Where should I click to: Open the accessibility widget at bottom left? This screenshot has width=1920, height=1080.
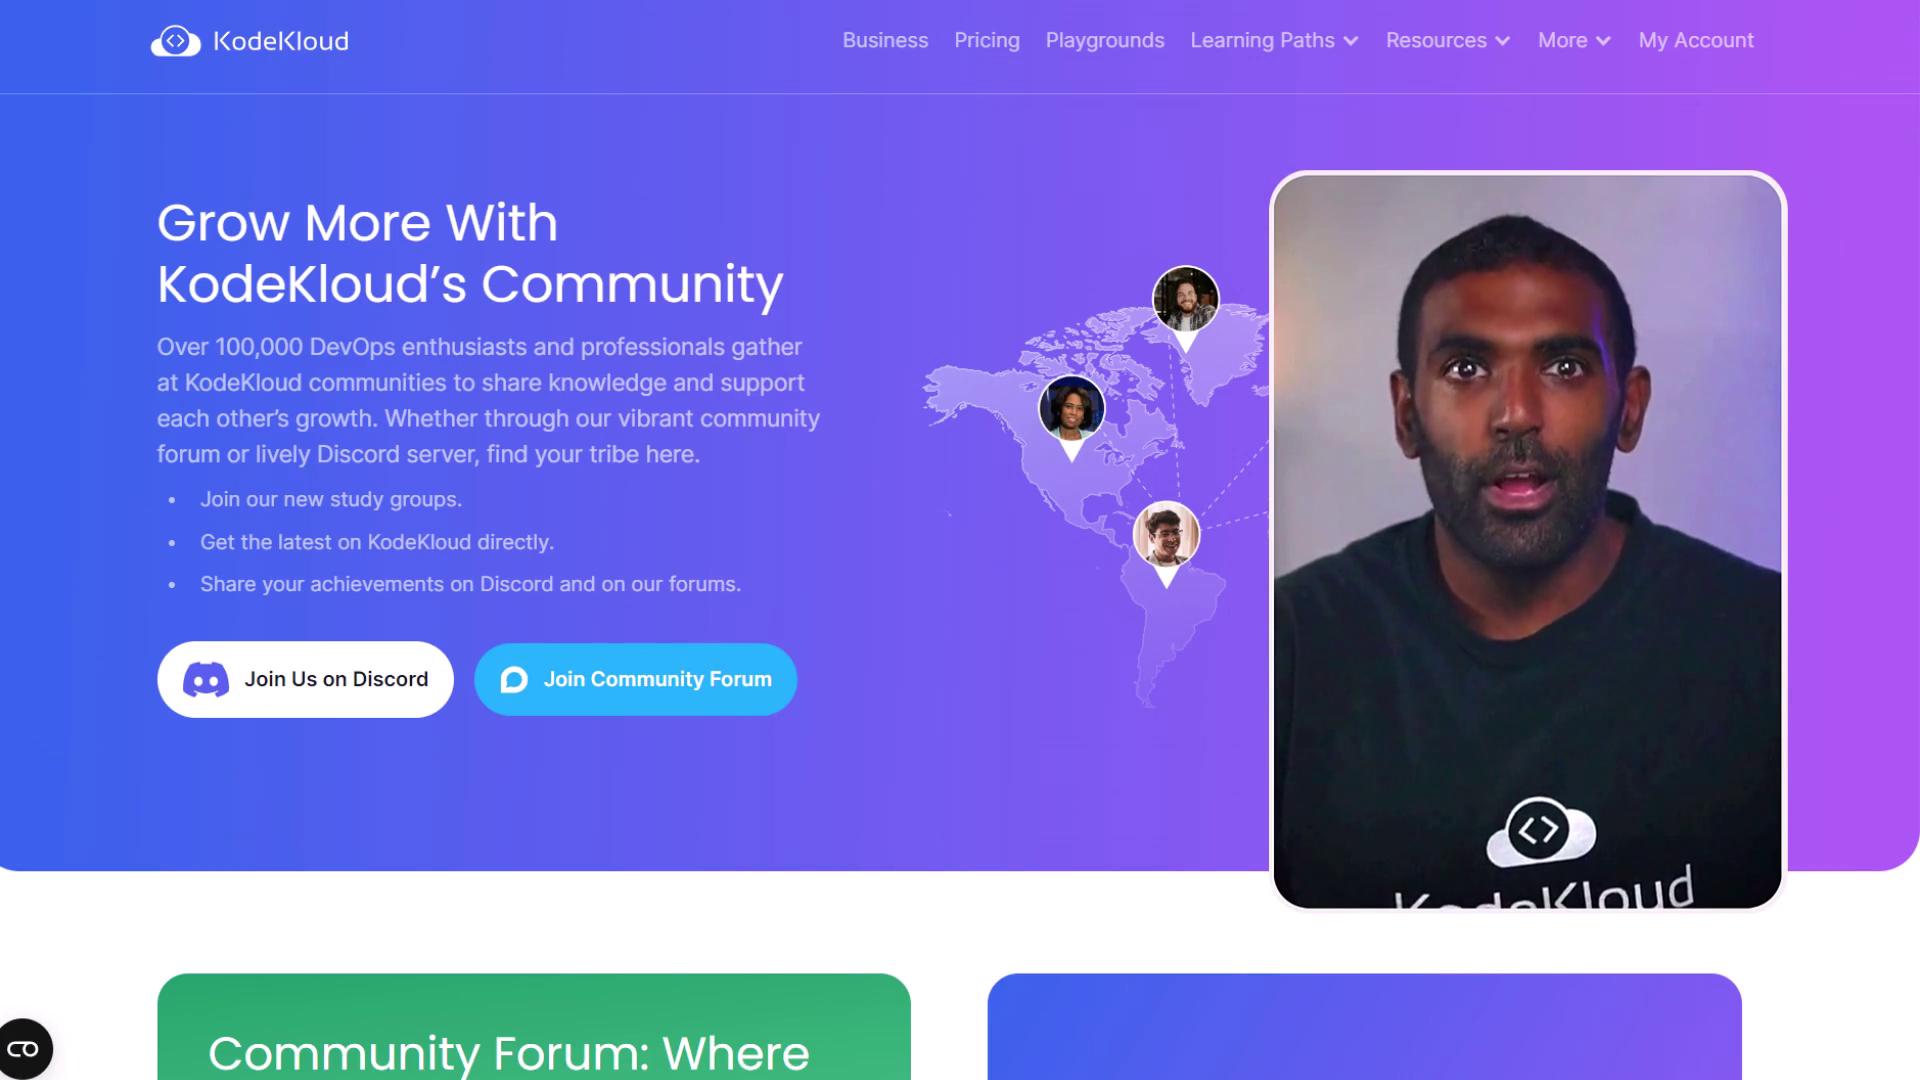24,1049
